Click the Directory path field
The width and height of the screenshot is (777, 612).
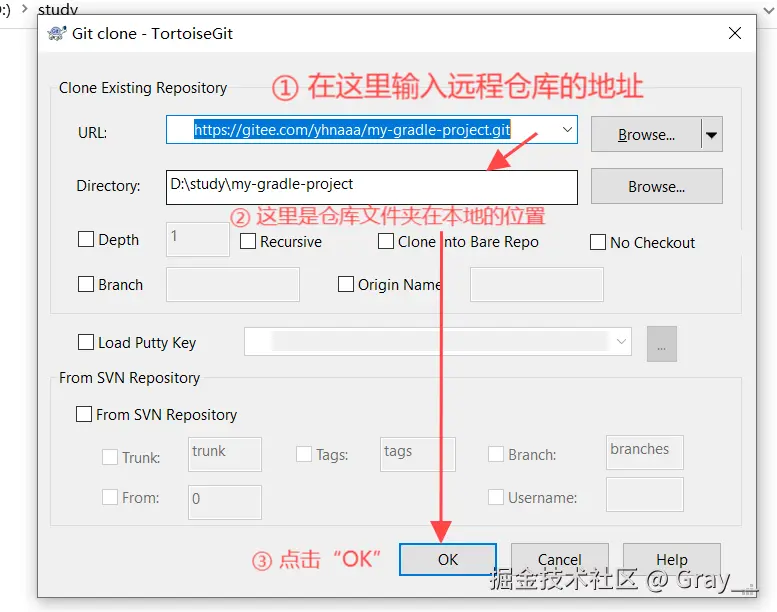tap(372, 187)
